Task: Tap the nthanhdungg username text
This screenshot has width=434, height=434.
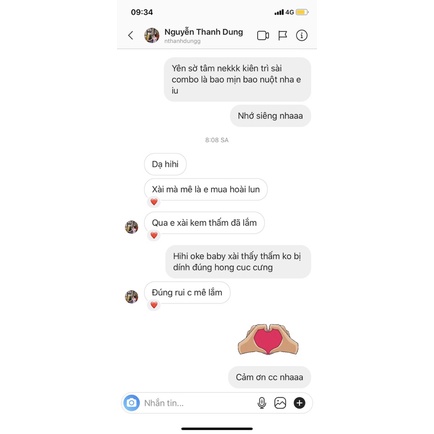Action: [182, 41]
